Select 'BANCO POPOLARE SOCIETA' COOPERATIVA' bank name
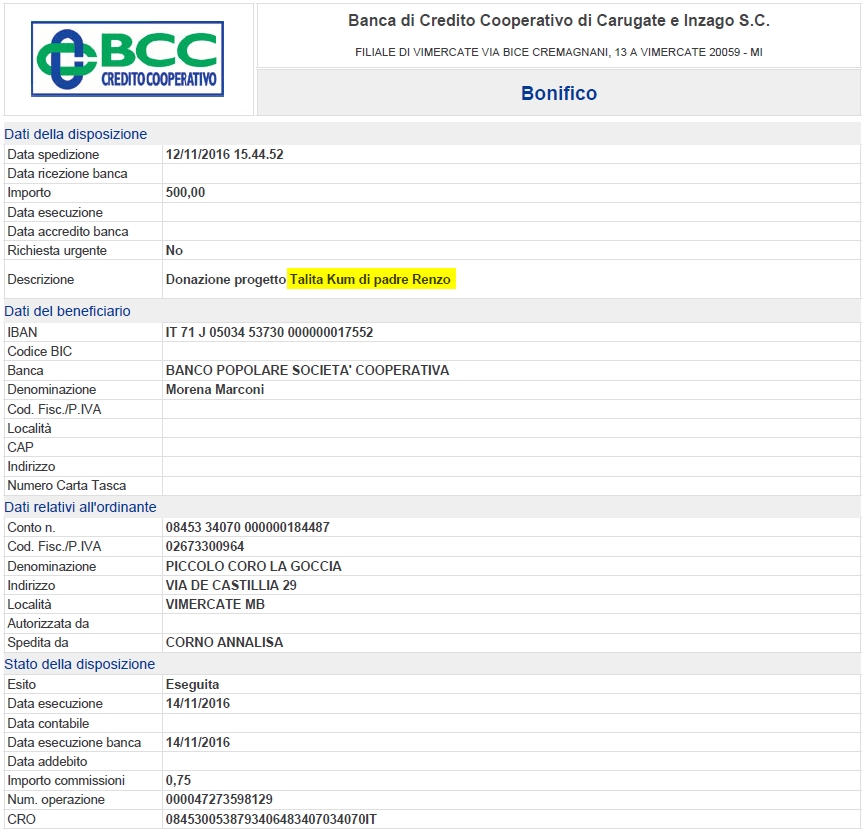 point(308,370)
